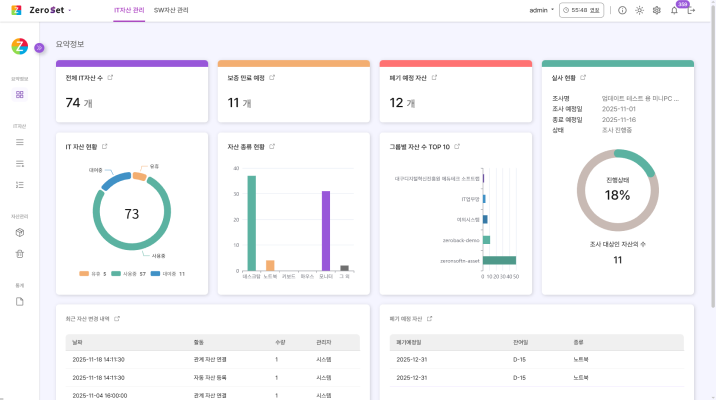
Task: Toggle the 대여중 legend series in donut chart
Action: 168,273
